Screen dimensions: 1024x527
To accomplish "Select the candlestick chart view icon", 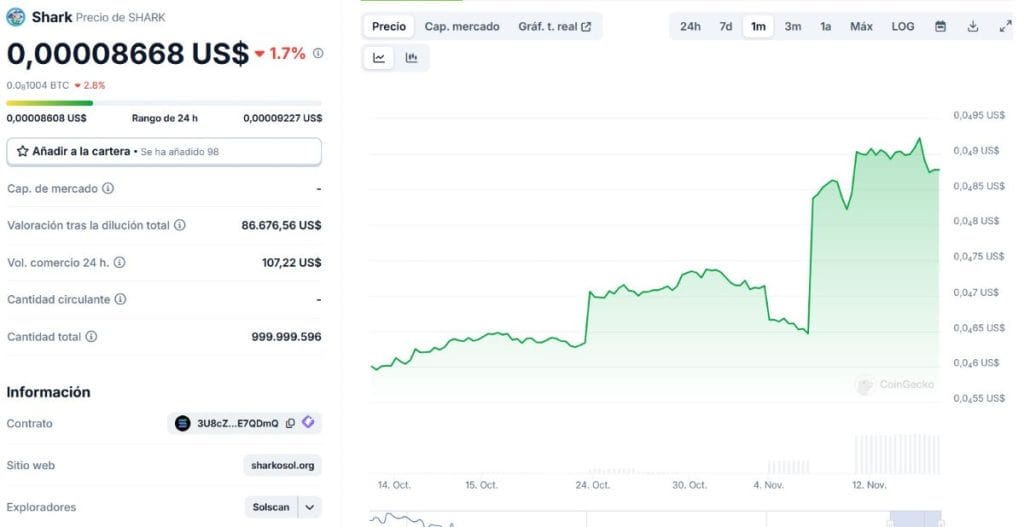I will 411,58.
